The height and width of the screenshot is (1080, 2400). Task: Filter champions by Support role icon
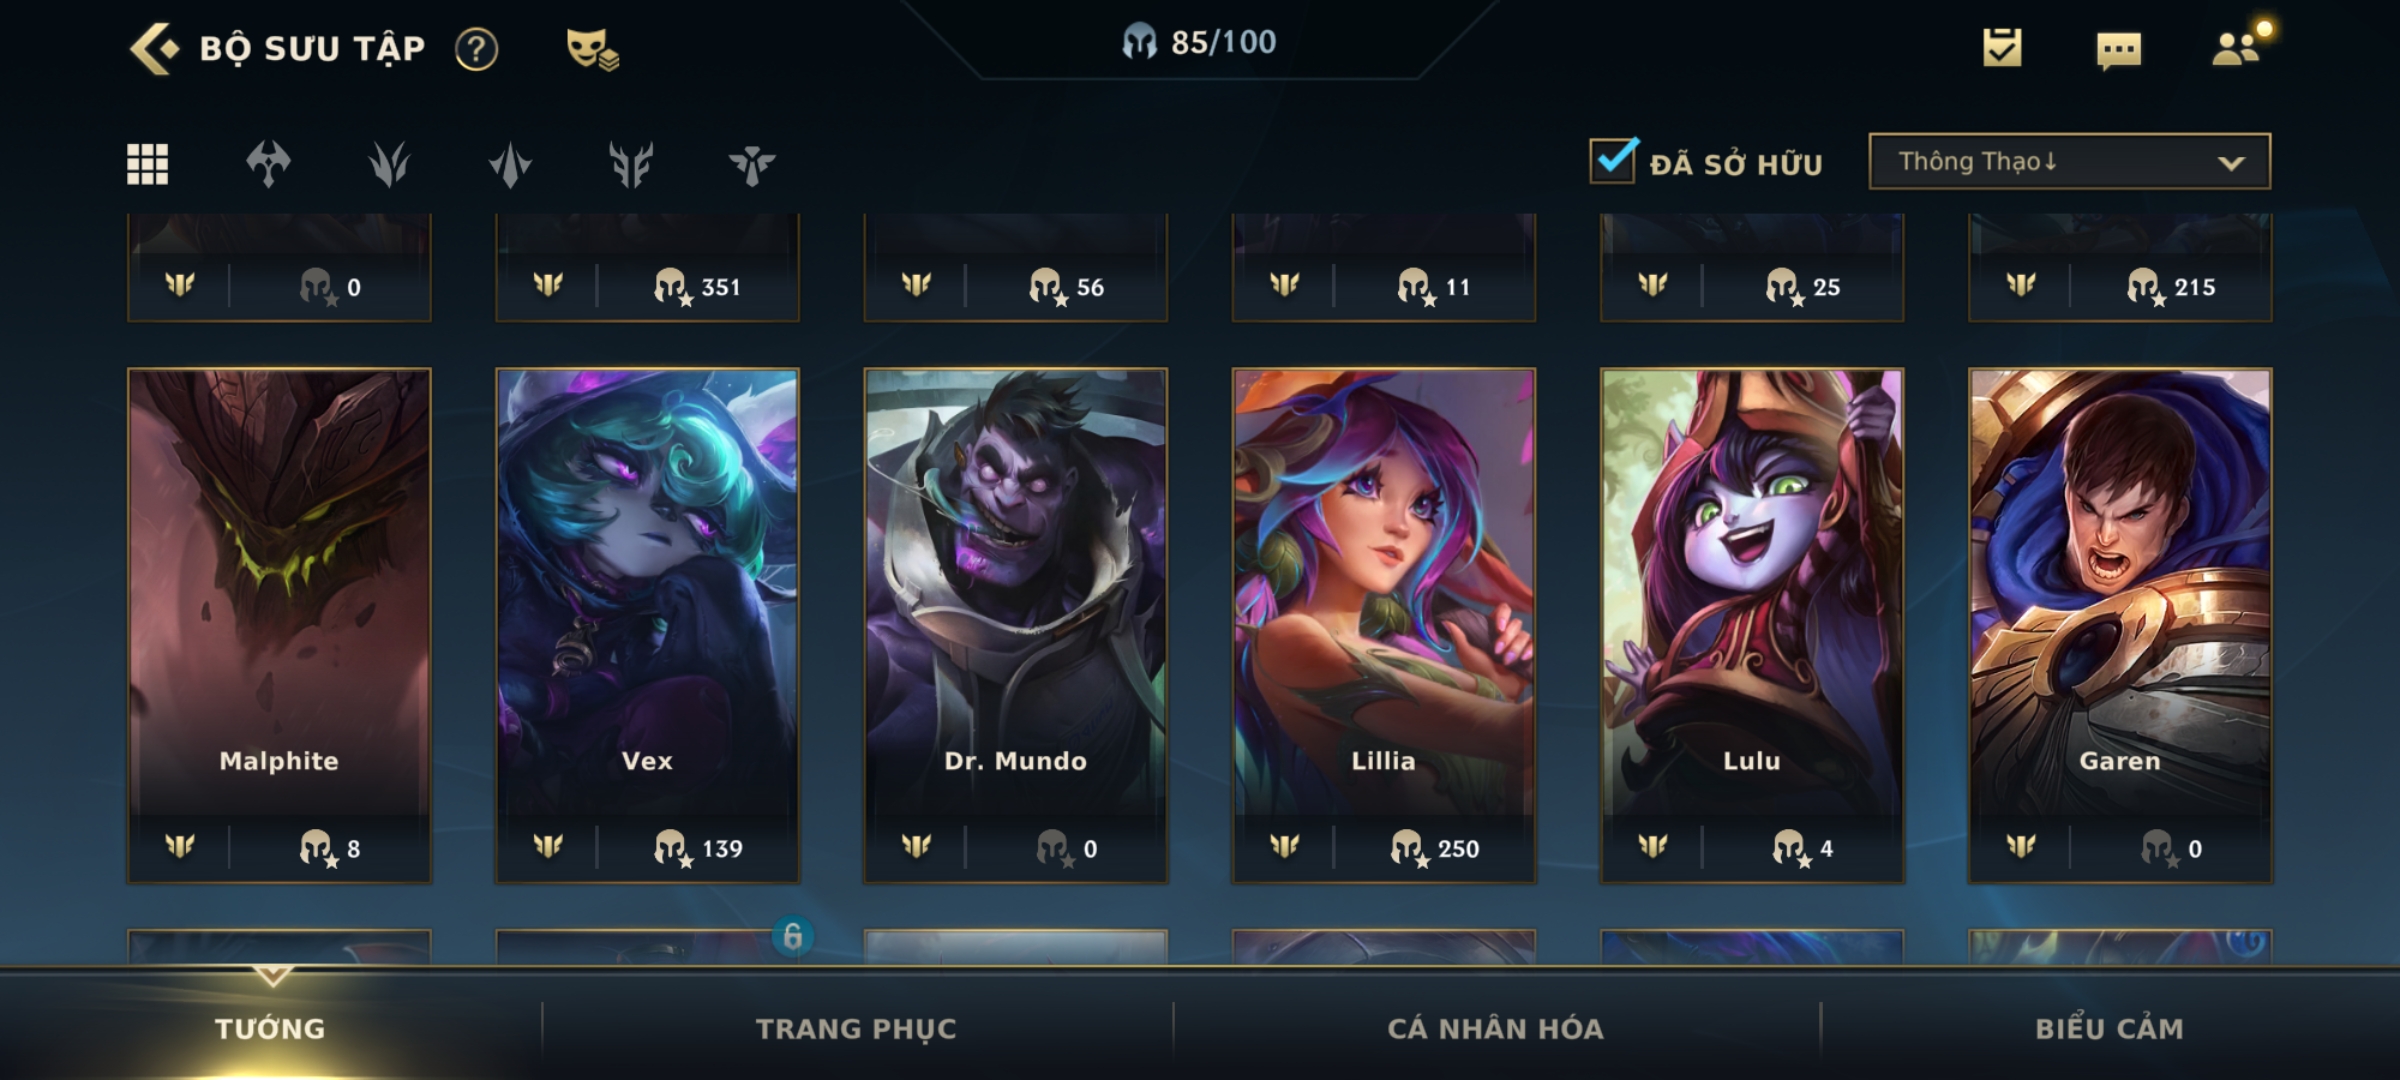pos(752,164)
